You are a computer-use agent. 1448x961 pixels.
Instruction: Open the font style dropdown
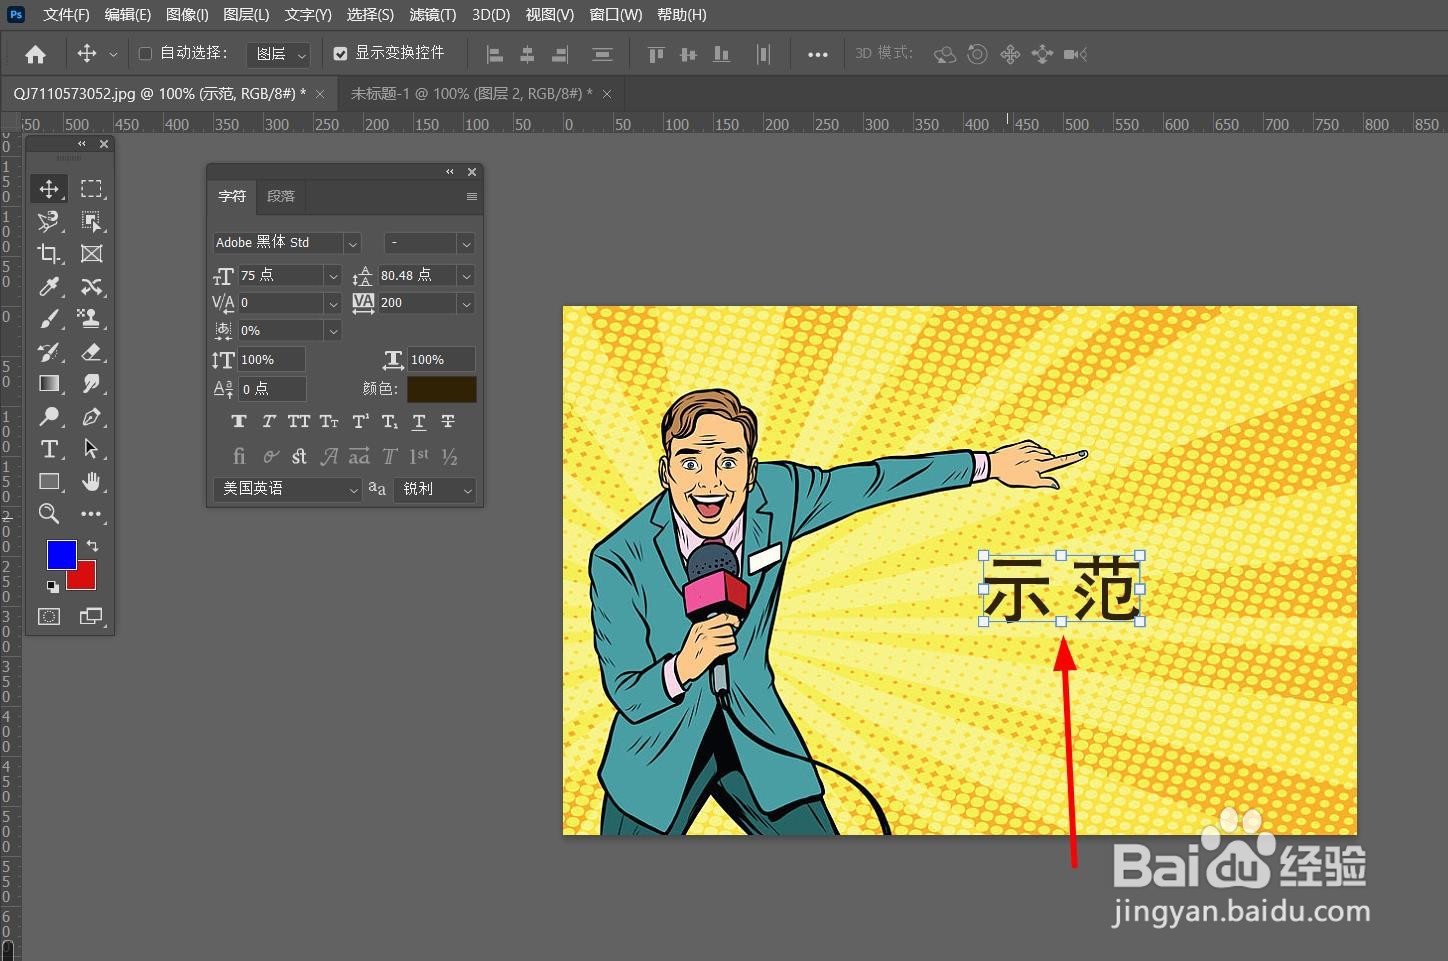pos(466,243)
